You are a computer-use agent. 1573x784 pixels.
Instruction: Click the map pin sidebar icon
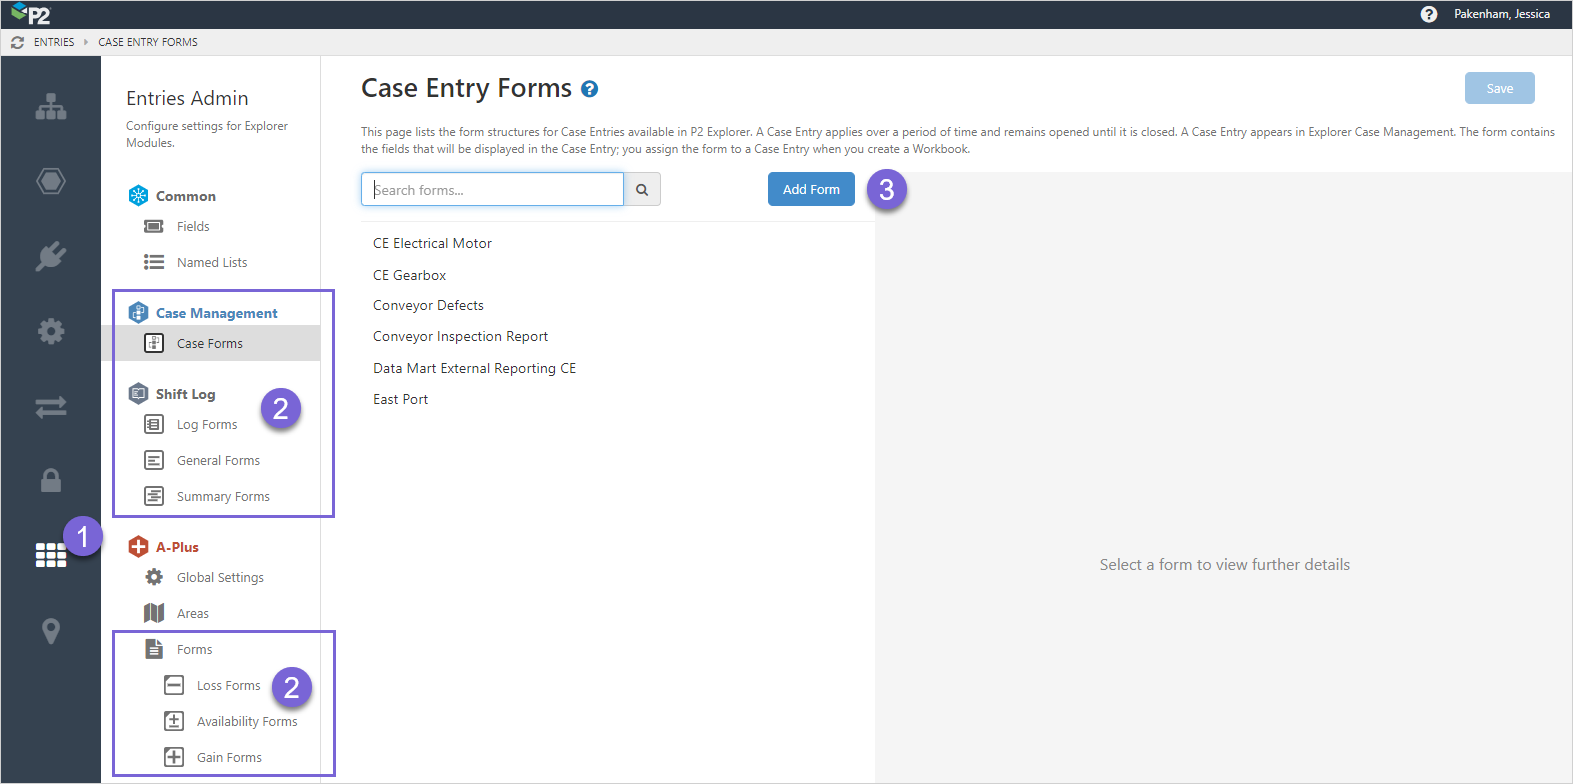(x=51, y=631)
